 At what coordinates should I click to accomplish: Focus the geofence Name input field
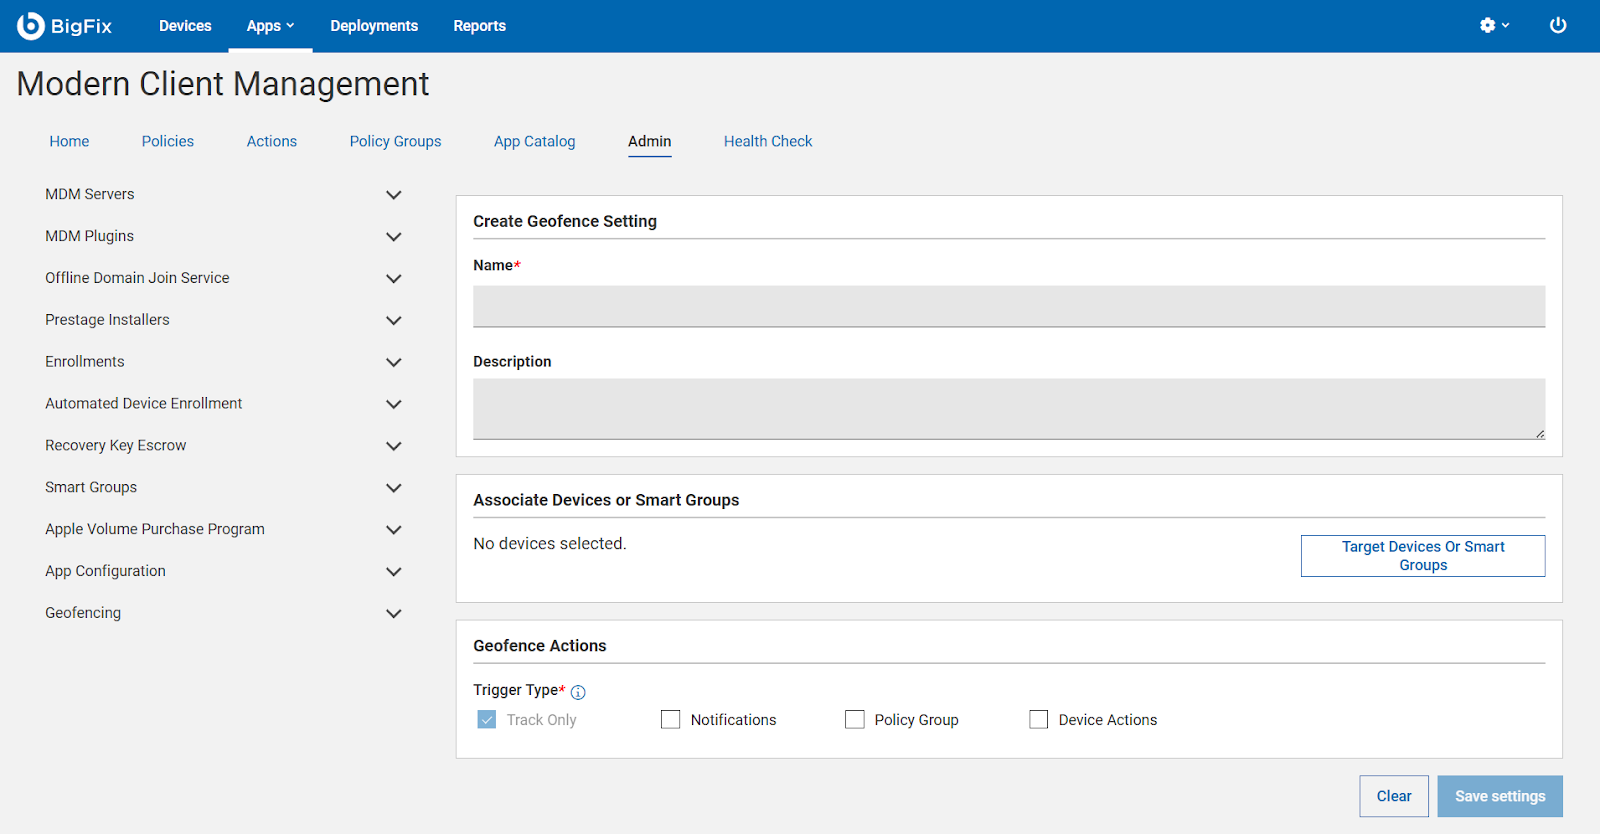click(1008, 306)
